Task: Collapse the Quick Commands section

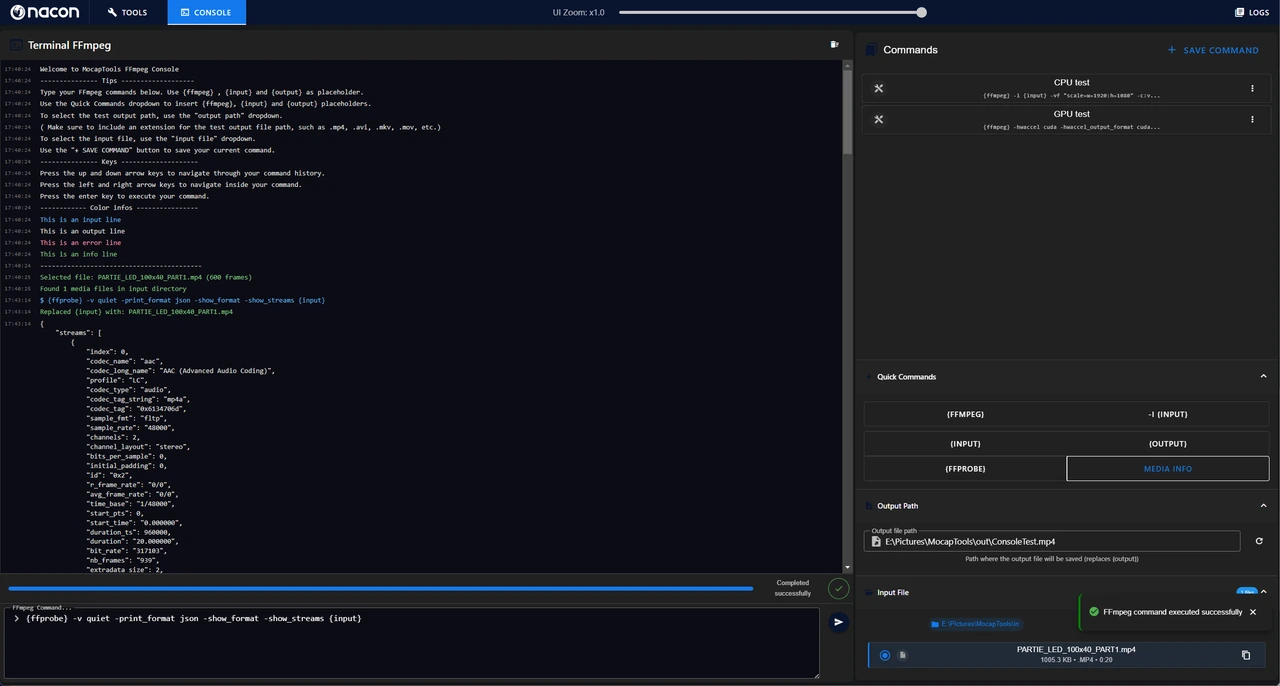Action: (1263, 377)
